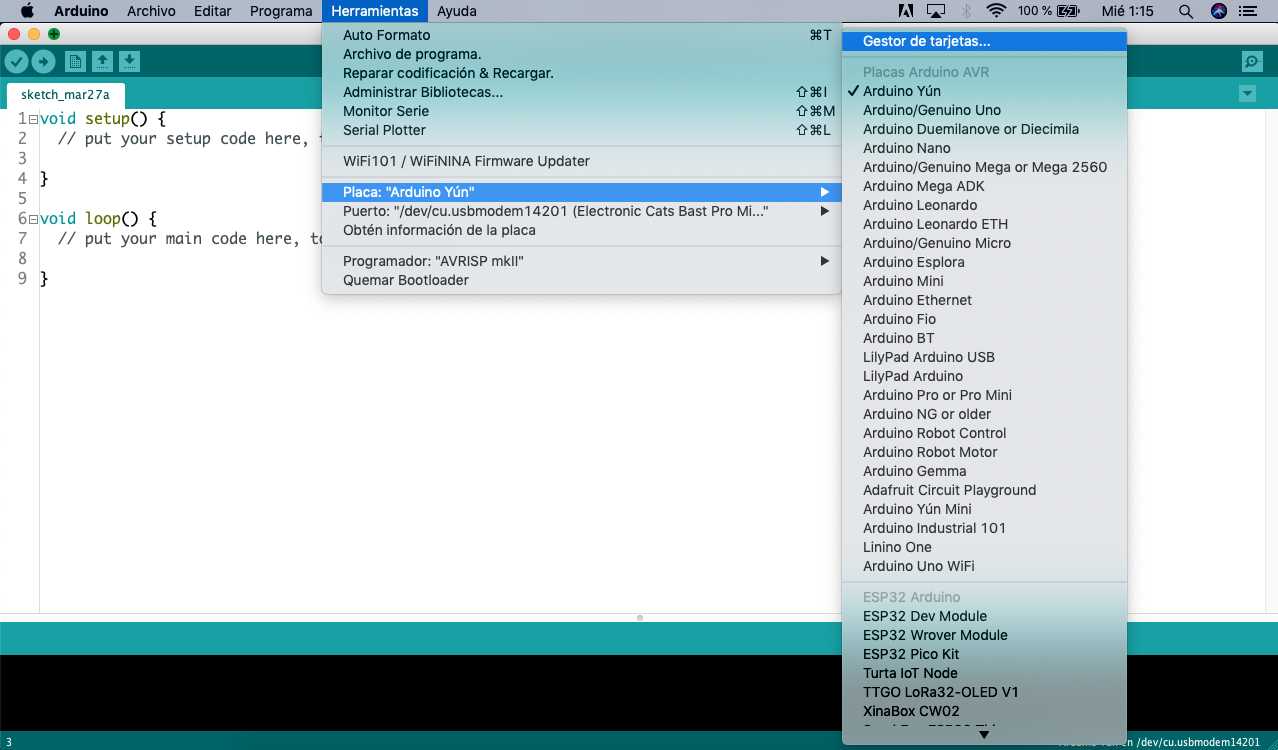
Task: Click the Open sketch up-arrow icon
Action: tap(102, 62)
